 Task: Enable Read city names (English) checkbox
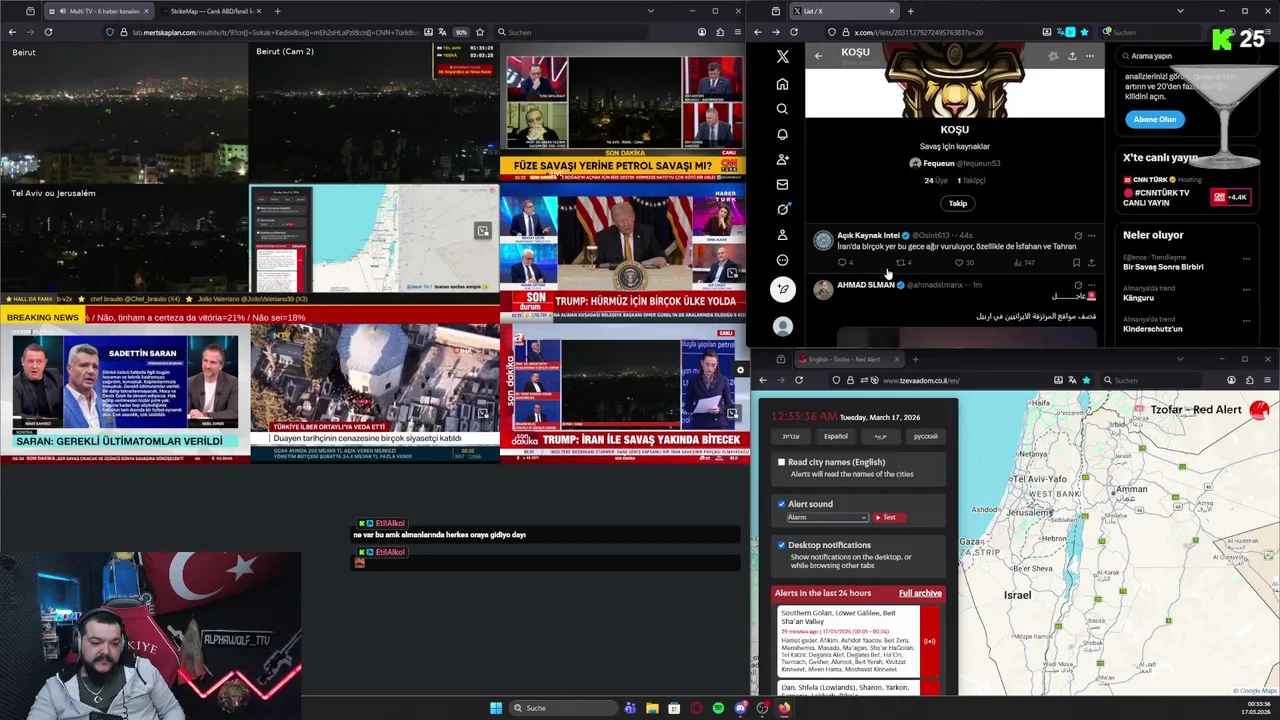pos(781,462)
